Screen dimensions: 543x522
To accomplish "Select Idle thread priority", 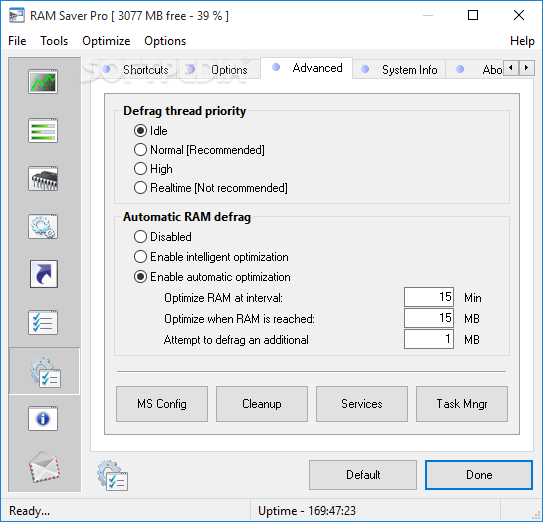I will 151,131.
